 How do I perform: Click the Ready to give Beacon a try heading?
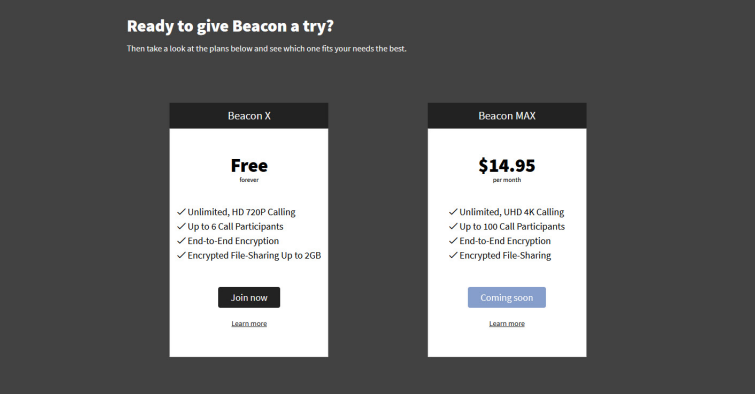pyautogui.click(x=230, y=26)
